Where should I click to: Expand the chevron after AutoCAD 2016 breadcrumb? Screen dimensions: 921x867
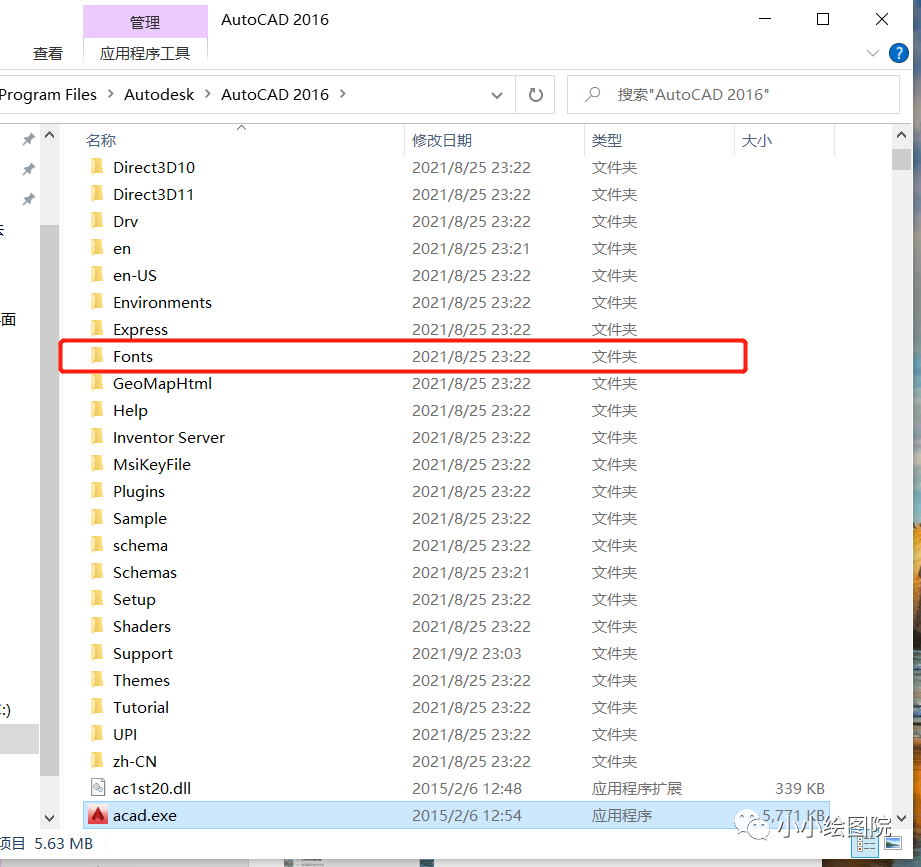coord(342,94)
